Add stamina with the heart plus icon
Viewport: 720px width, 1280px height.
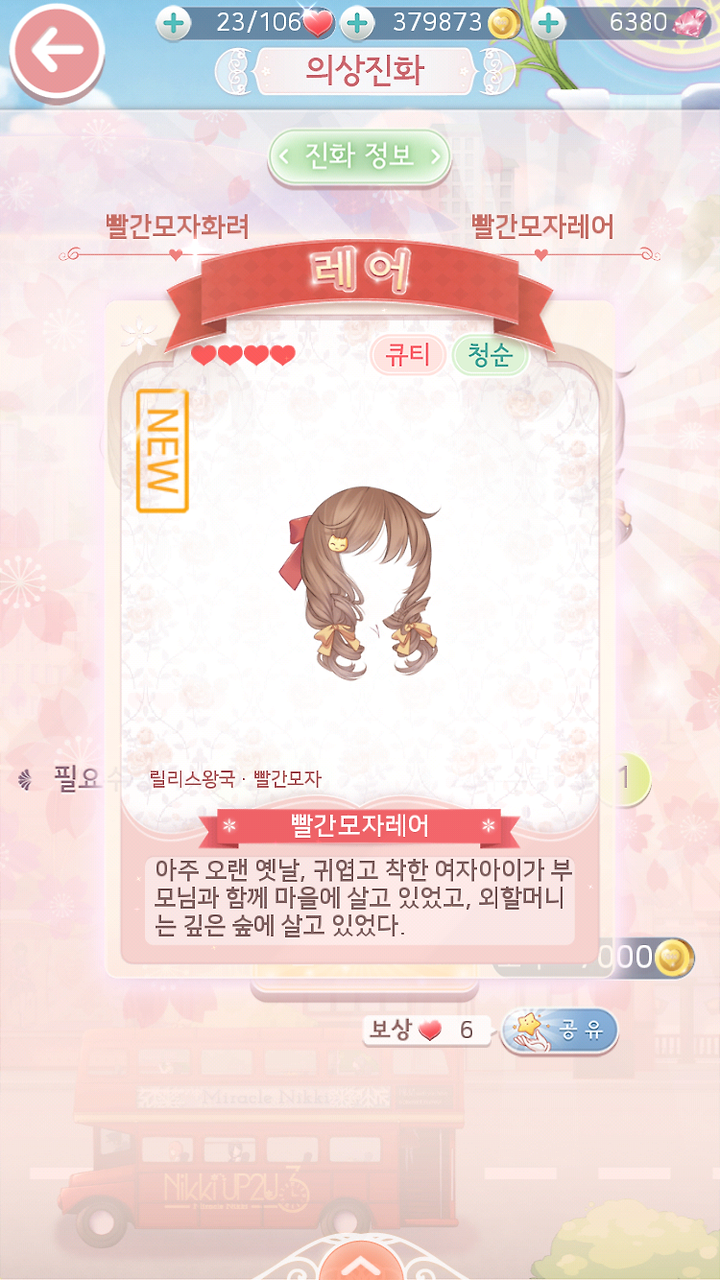174,22
